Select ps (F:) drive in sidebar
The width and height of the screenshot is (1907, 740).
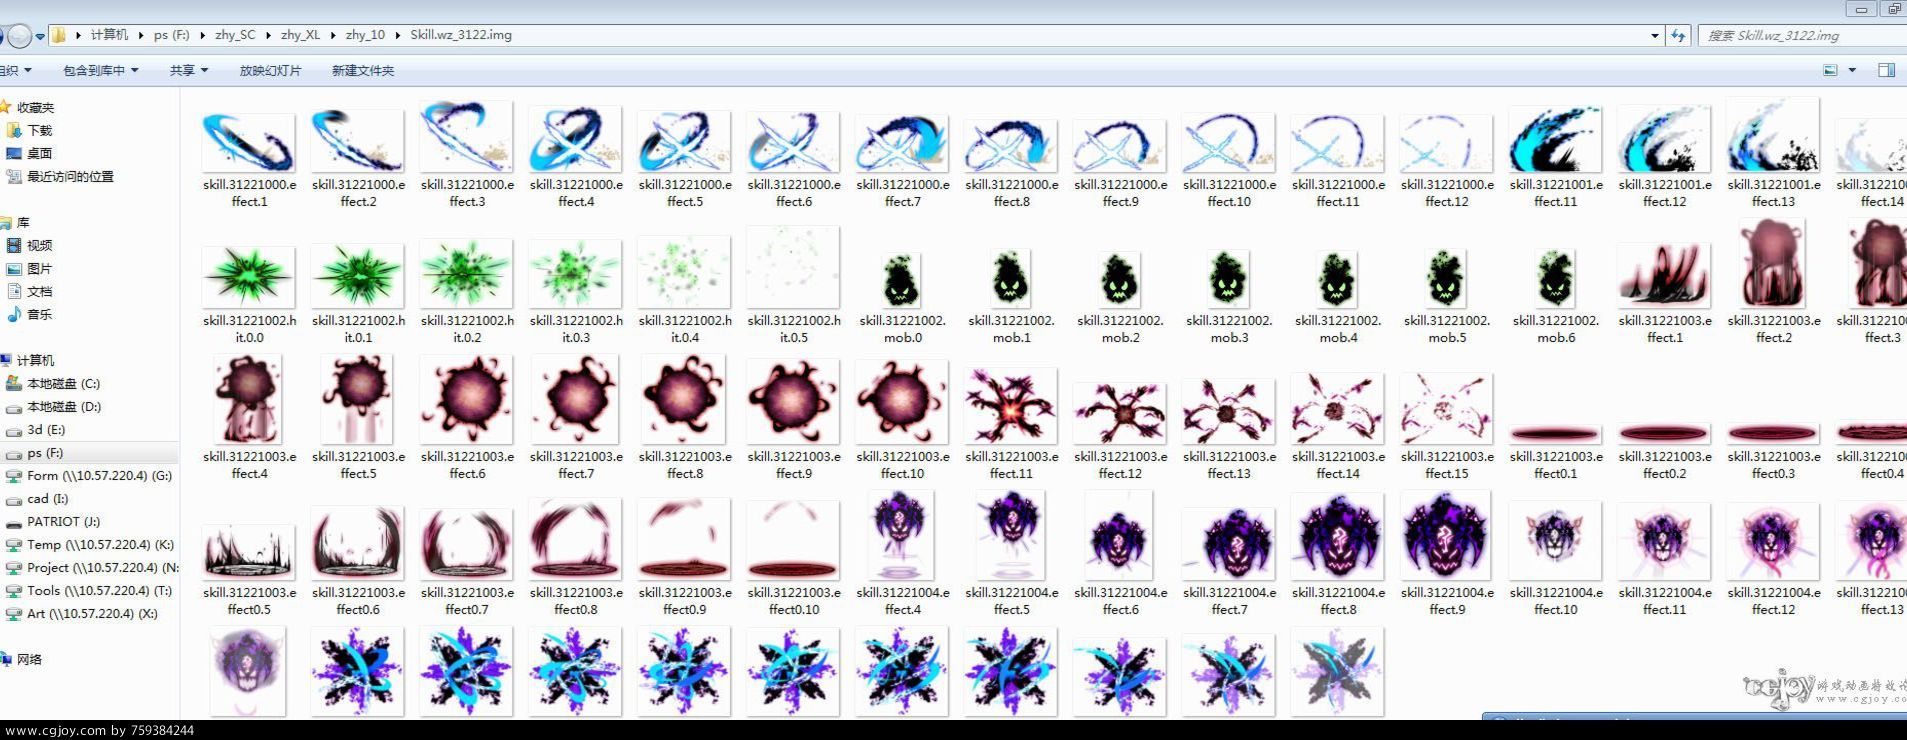(x=45, y=452)
